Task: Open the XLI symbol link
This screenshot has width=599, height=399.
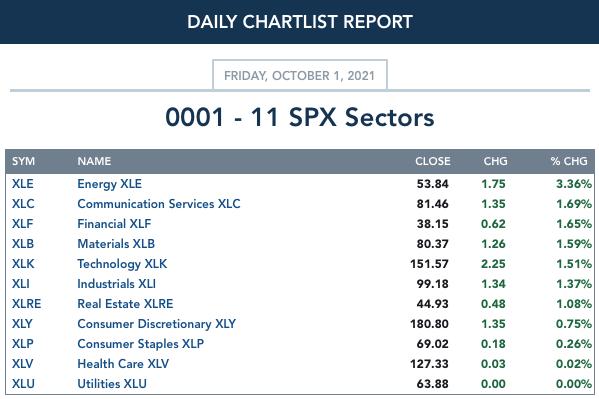Action: click(x=21, y=284)
